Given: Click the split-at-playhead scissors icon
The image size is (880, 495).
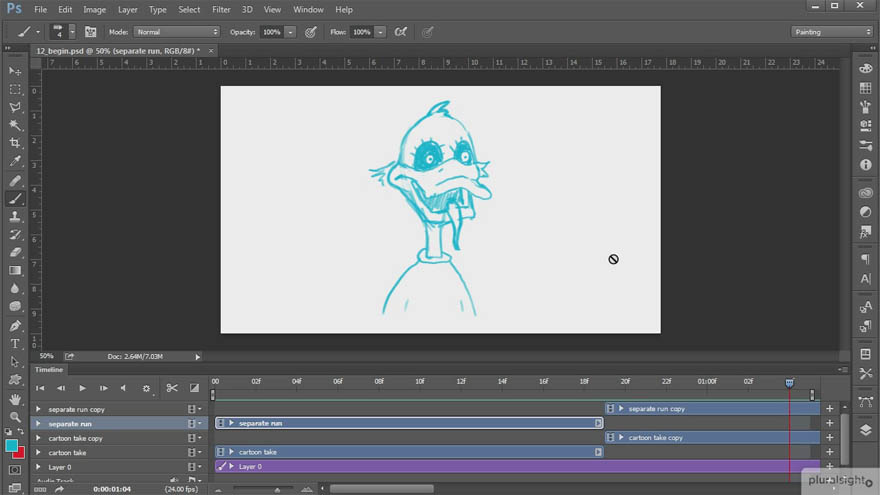Looking at the screenshot, I should (x=172, y=388).
